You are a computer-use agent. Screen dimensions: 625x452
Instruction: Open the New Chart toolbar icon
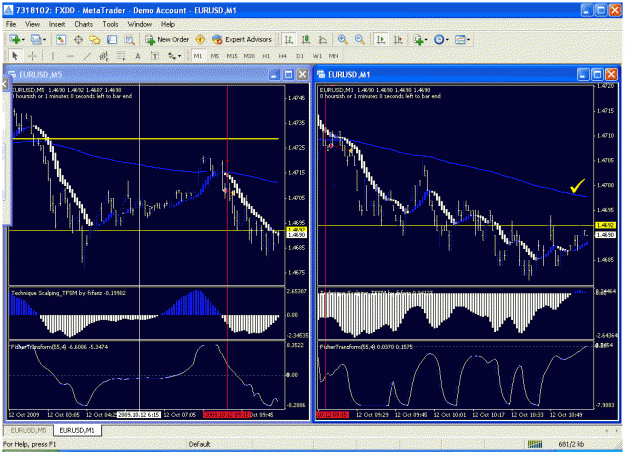click(x=15, y=39)
